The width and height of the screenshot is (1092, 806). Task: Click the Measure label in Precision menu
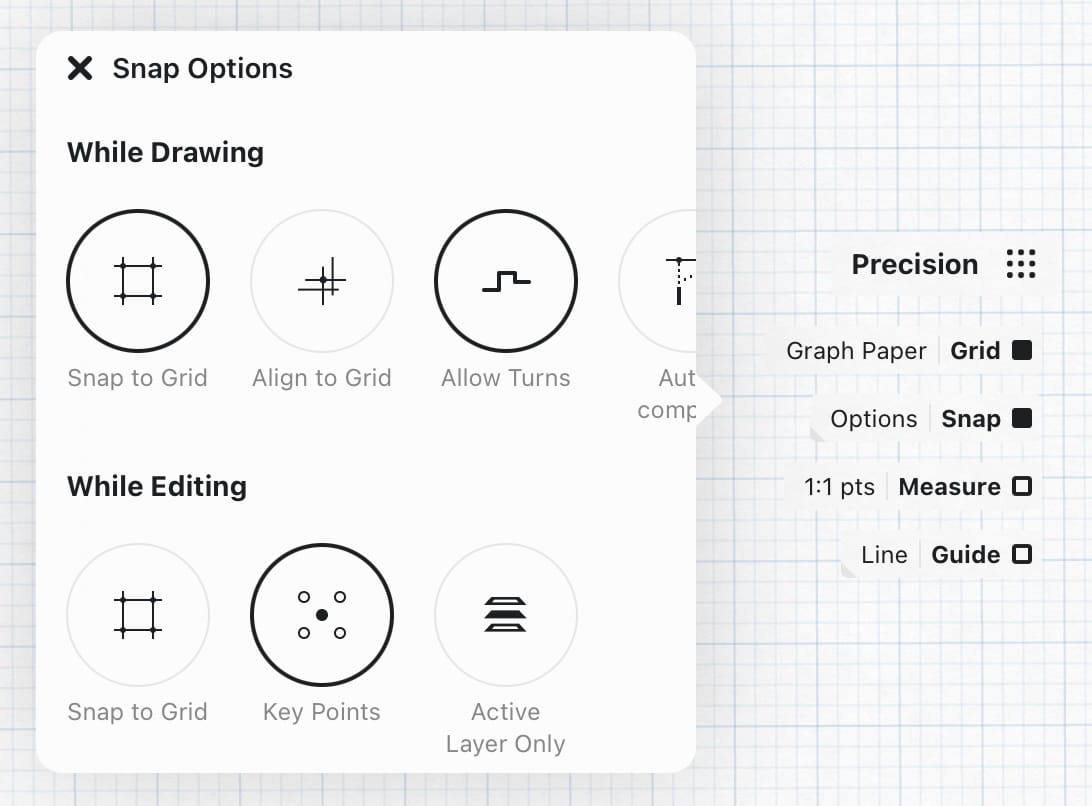[949, 487]
